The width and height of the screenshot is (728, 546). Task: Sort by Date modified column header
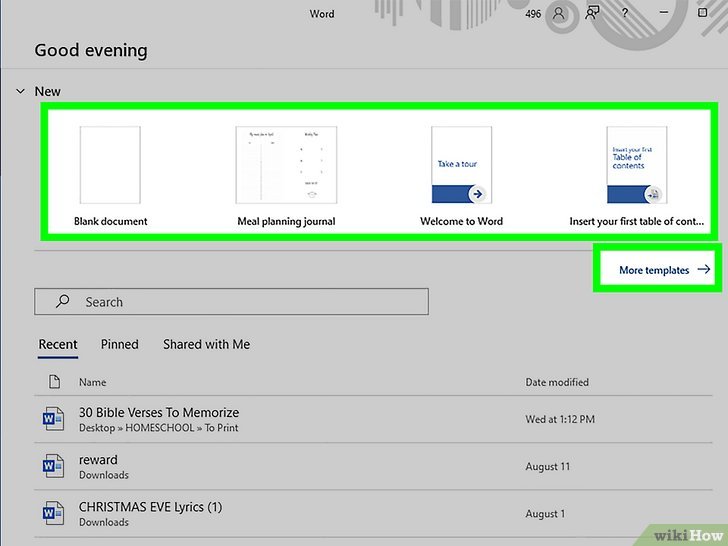click(557, 382)
